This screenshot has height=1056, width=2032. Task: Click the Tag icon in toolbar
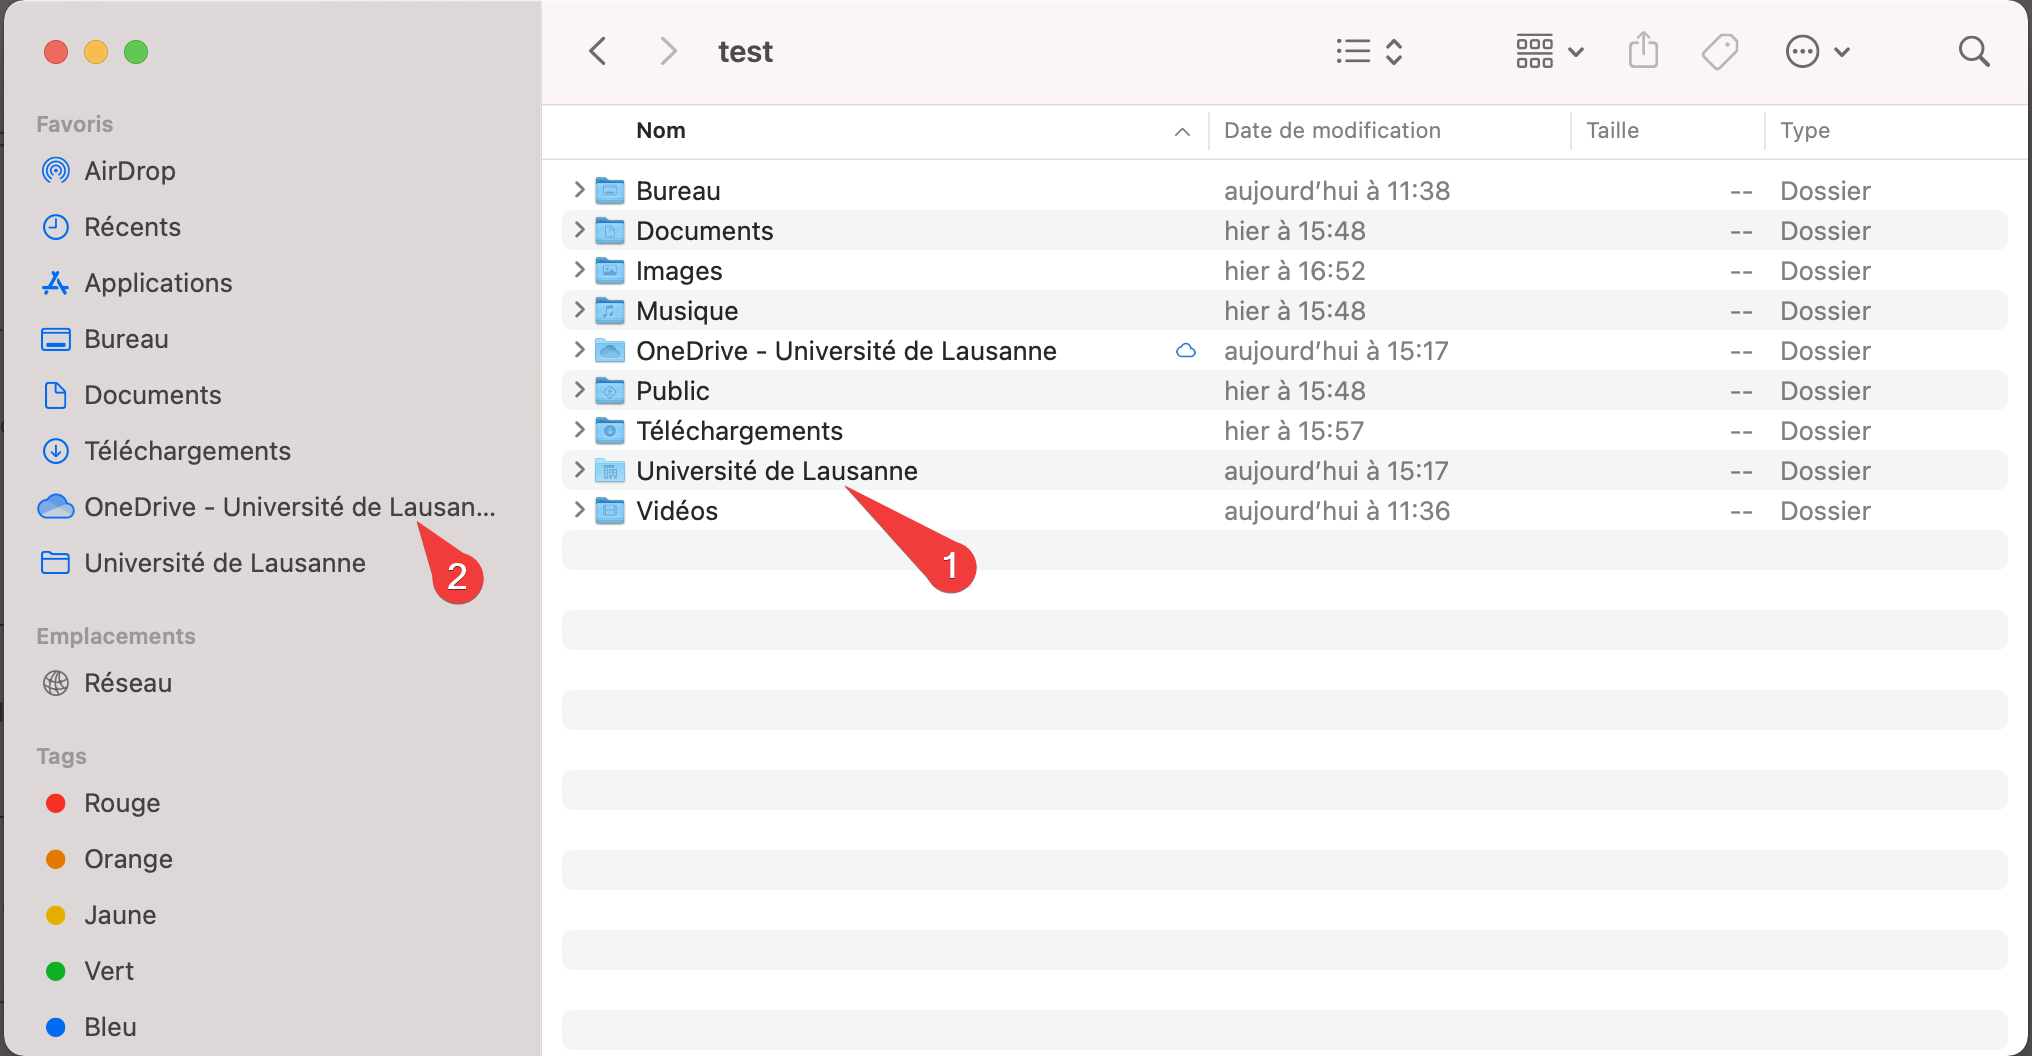point(1719,51)
